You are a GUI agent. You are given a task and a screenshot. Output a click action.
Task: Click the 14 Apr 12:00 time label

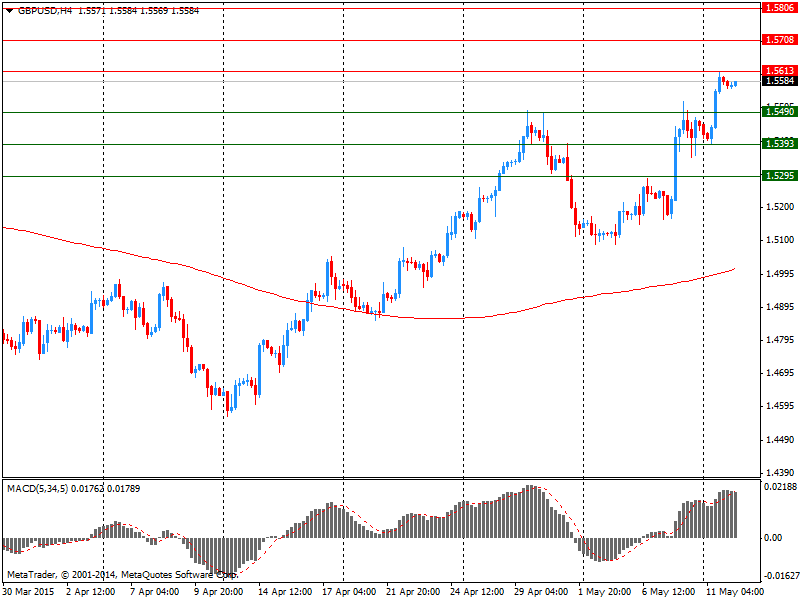(x=285, y=592)
